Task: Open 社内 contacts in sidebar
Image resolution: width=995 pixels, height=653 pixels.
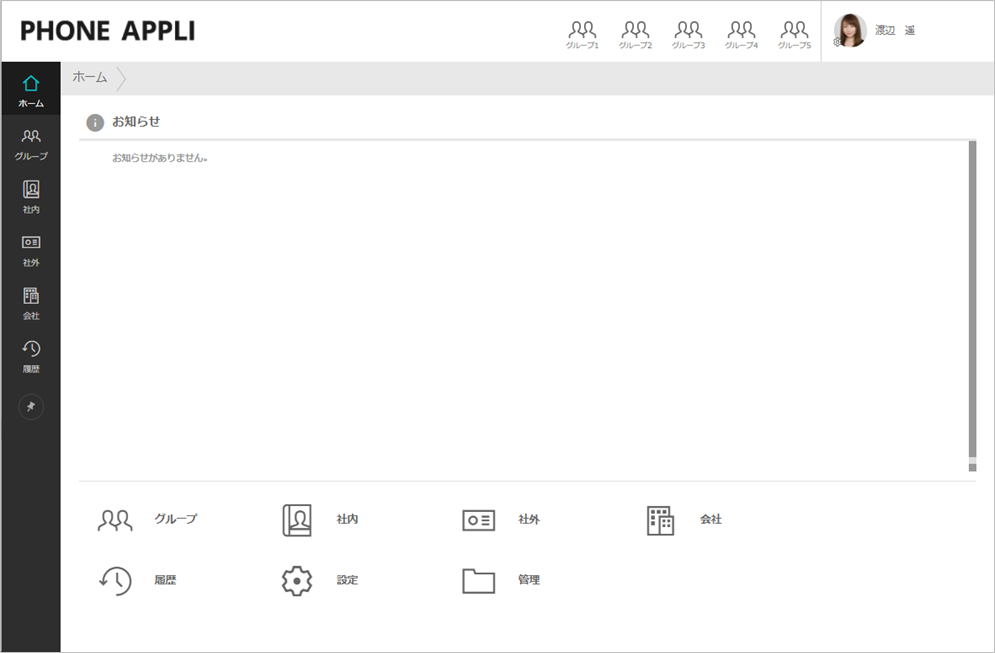Action: point(31,196)
